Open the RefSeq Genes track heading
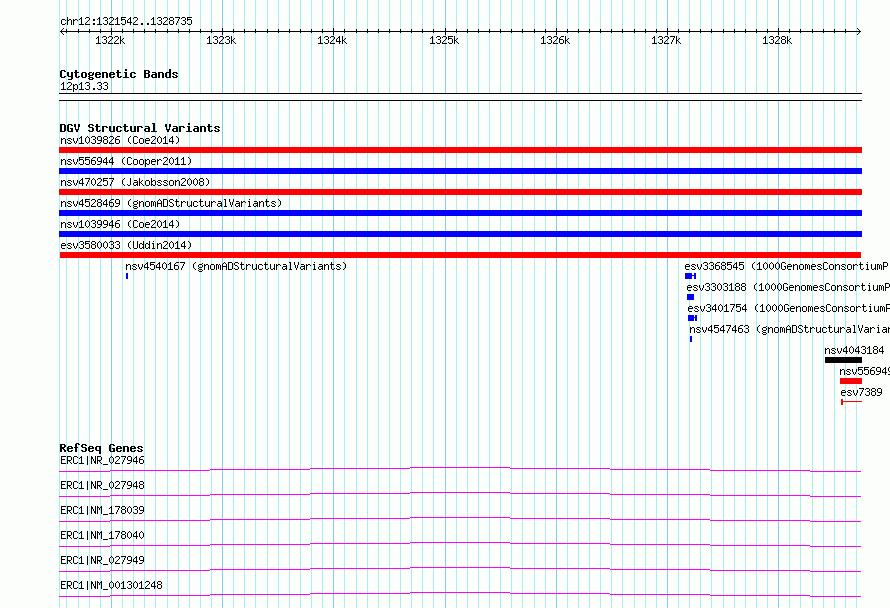 point(101,448)
